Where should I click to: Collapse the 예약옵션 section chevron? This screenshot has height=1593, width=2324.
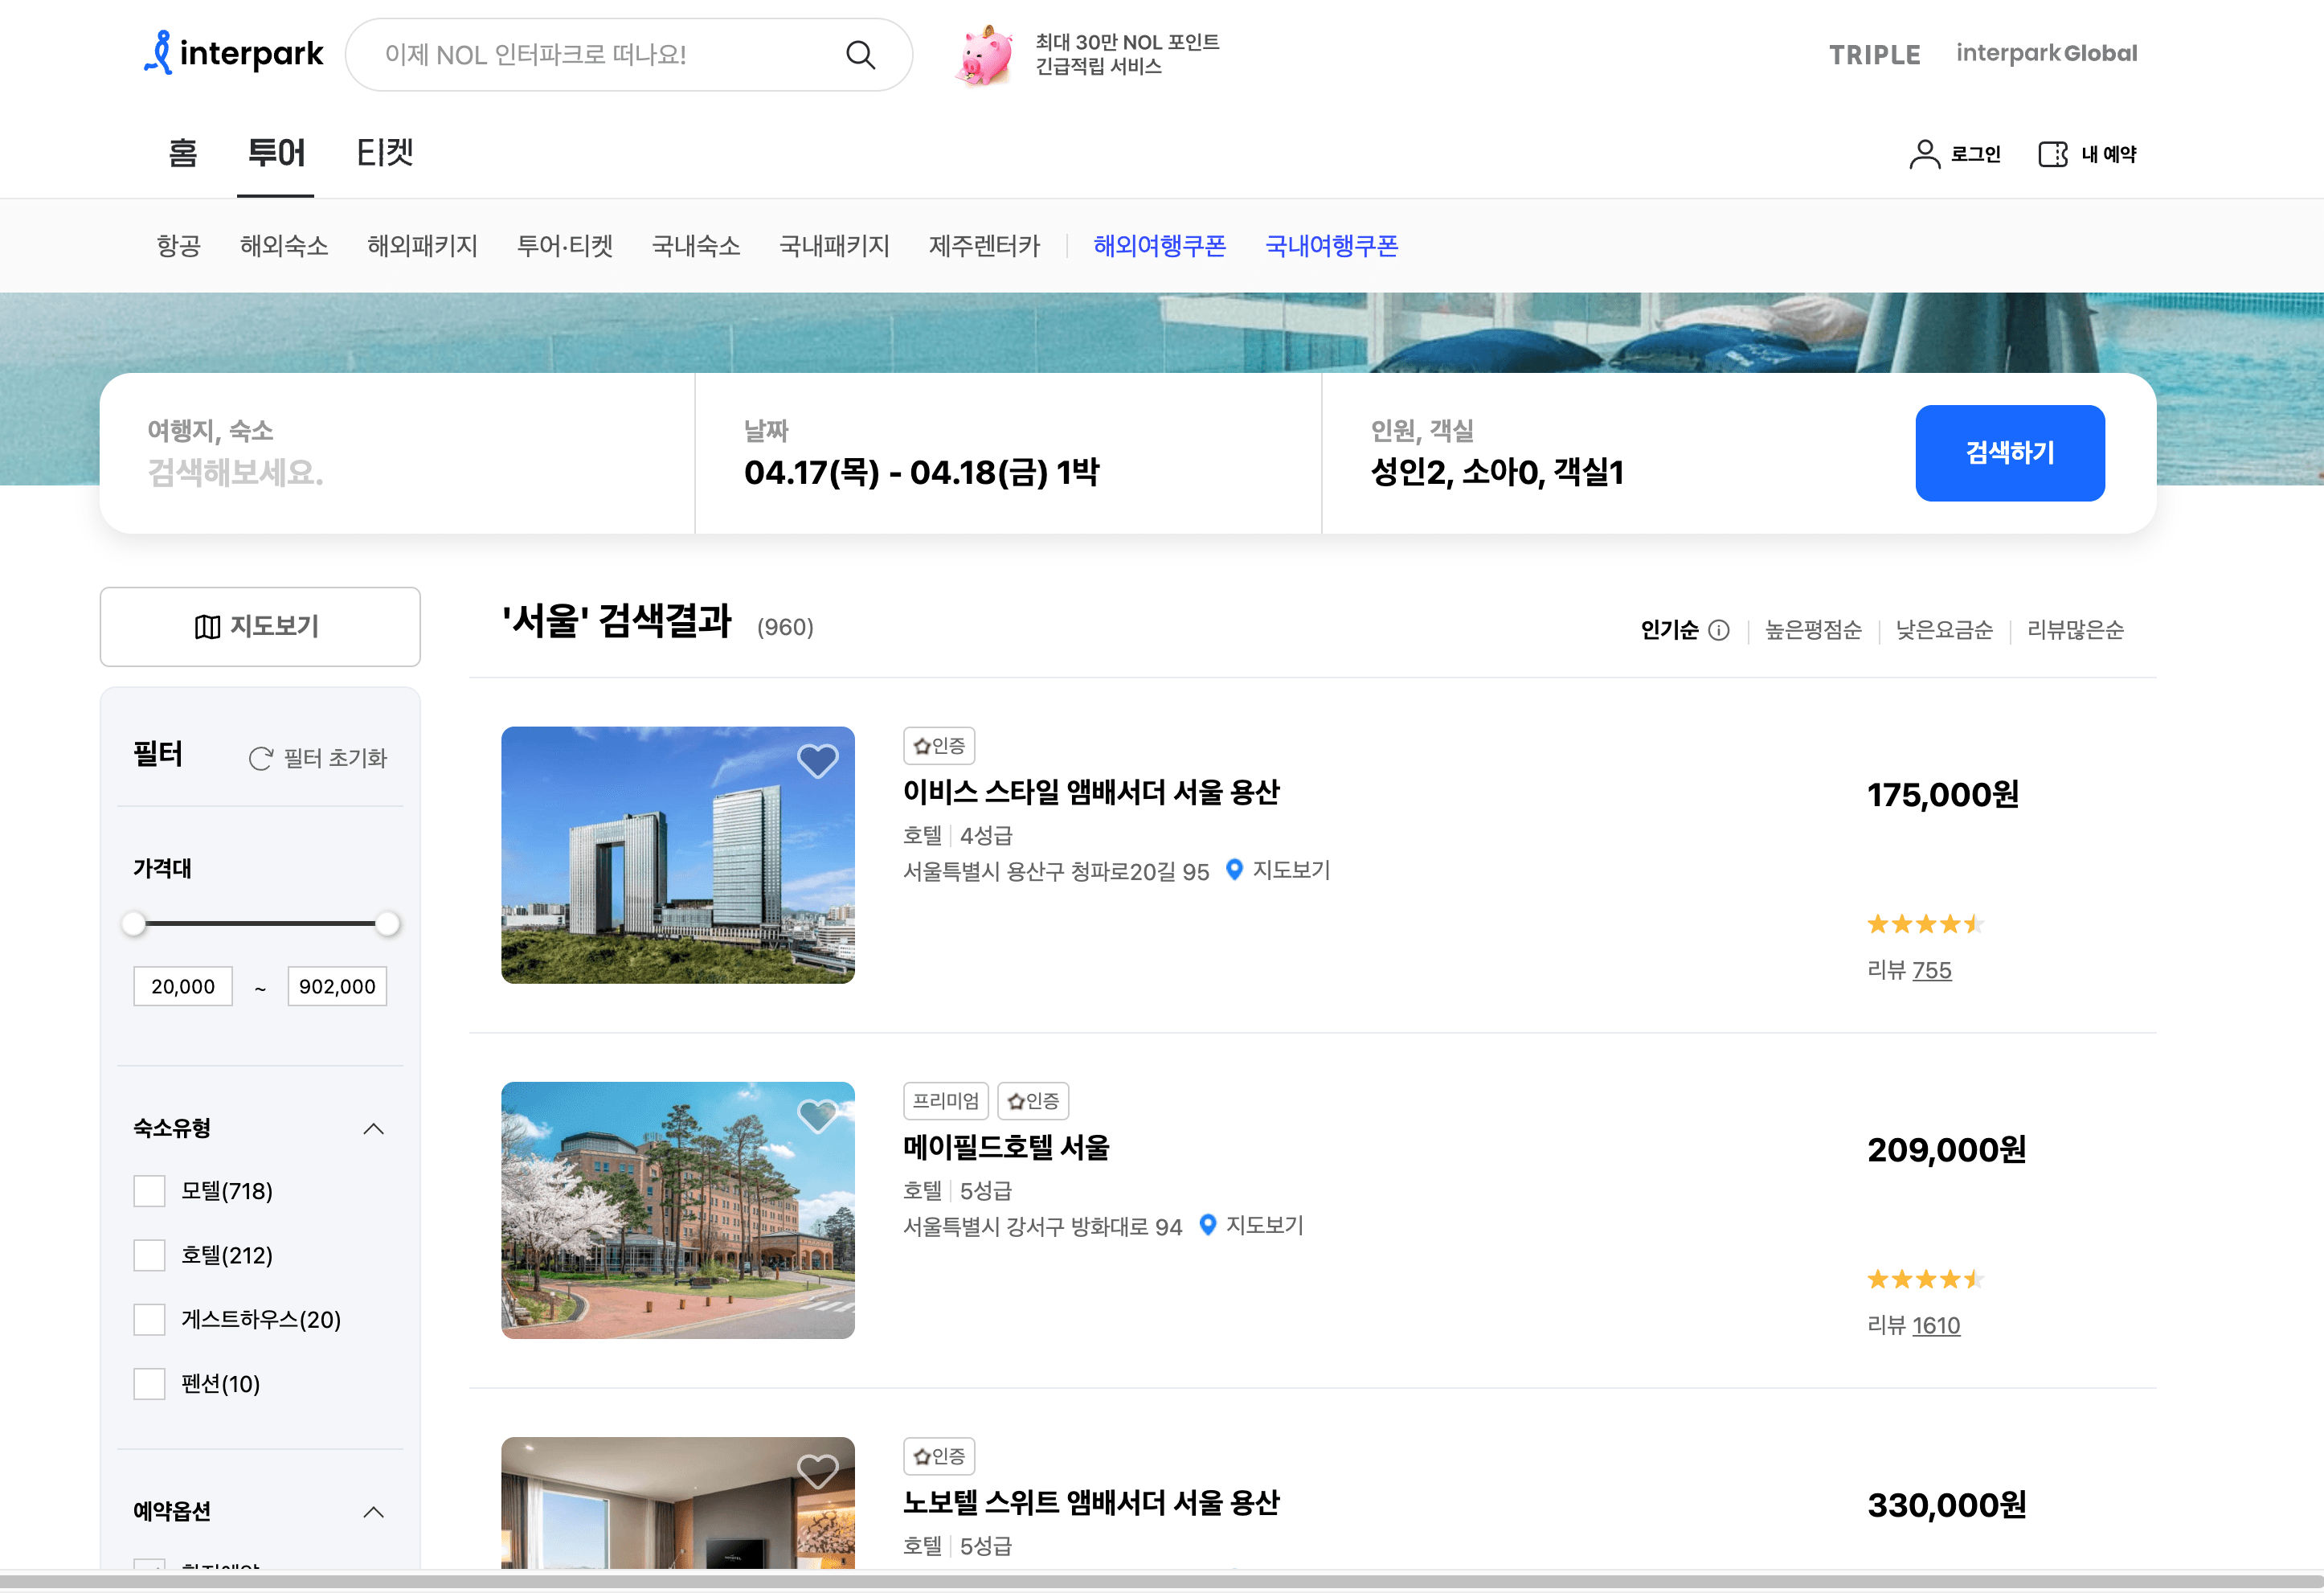tap(373, 1512)
